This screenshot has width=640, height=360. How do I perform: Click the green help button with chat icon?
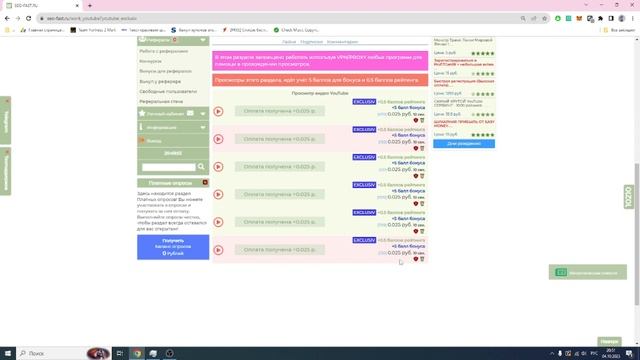click(588, 272)
